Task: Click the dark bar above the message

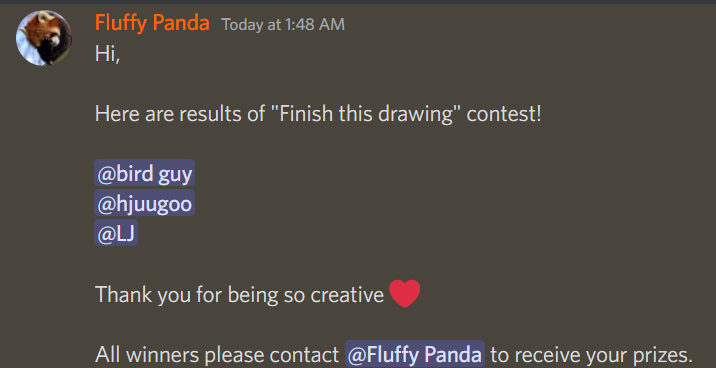Action: [358, 2]
